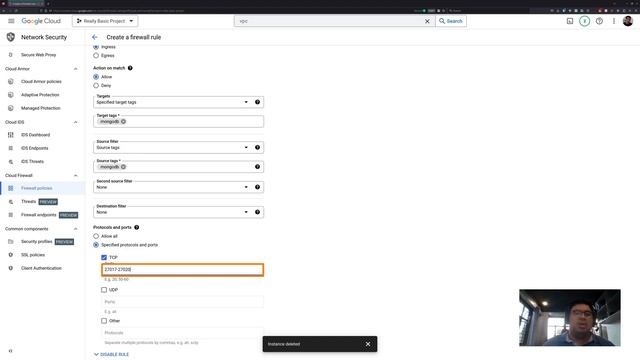
Task: Click the Search button
Action: pos(451,21)
